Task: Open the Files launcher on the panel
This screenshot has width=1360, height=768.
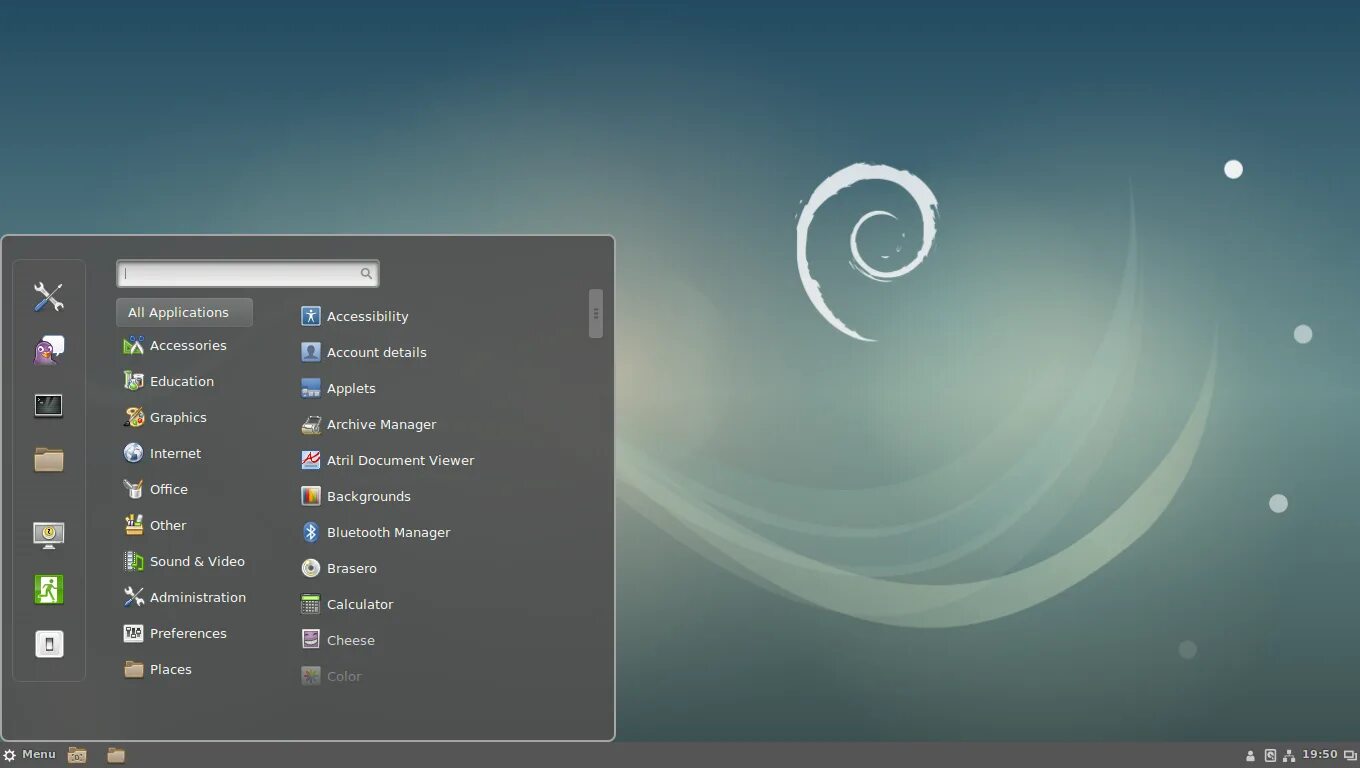Action: (x=116, y=755)
